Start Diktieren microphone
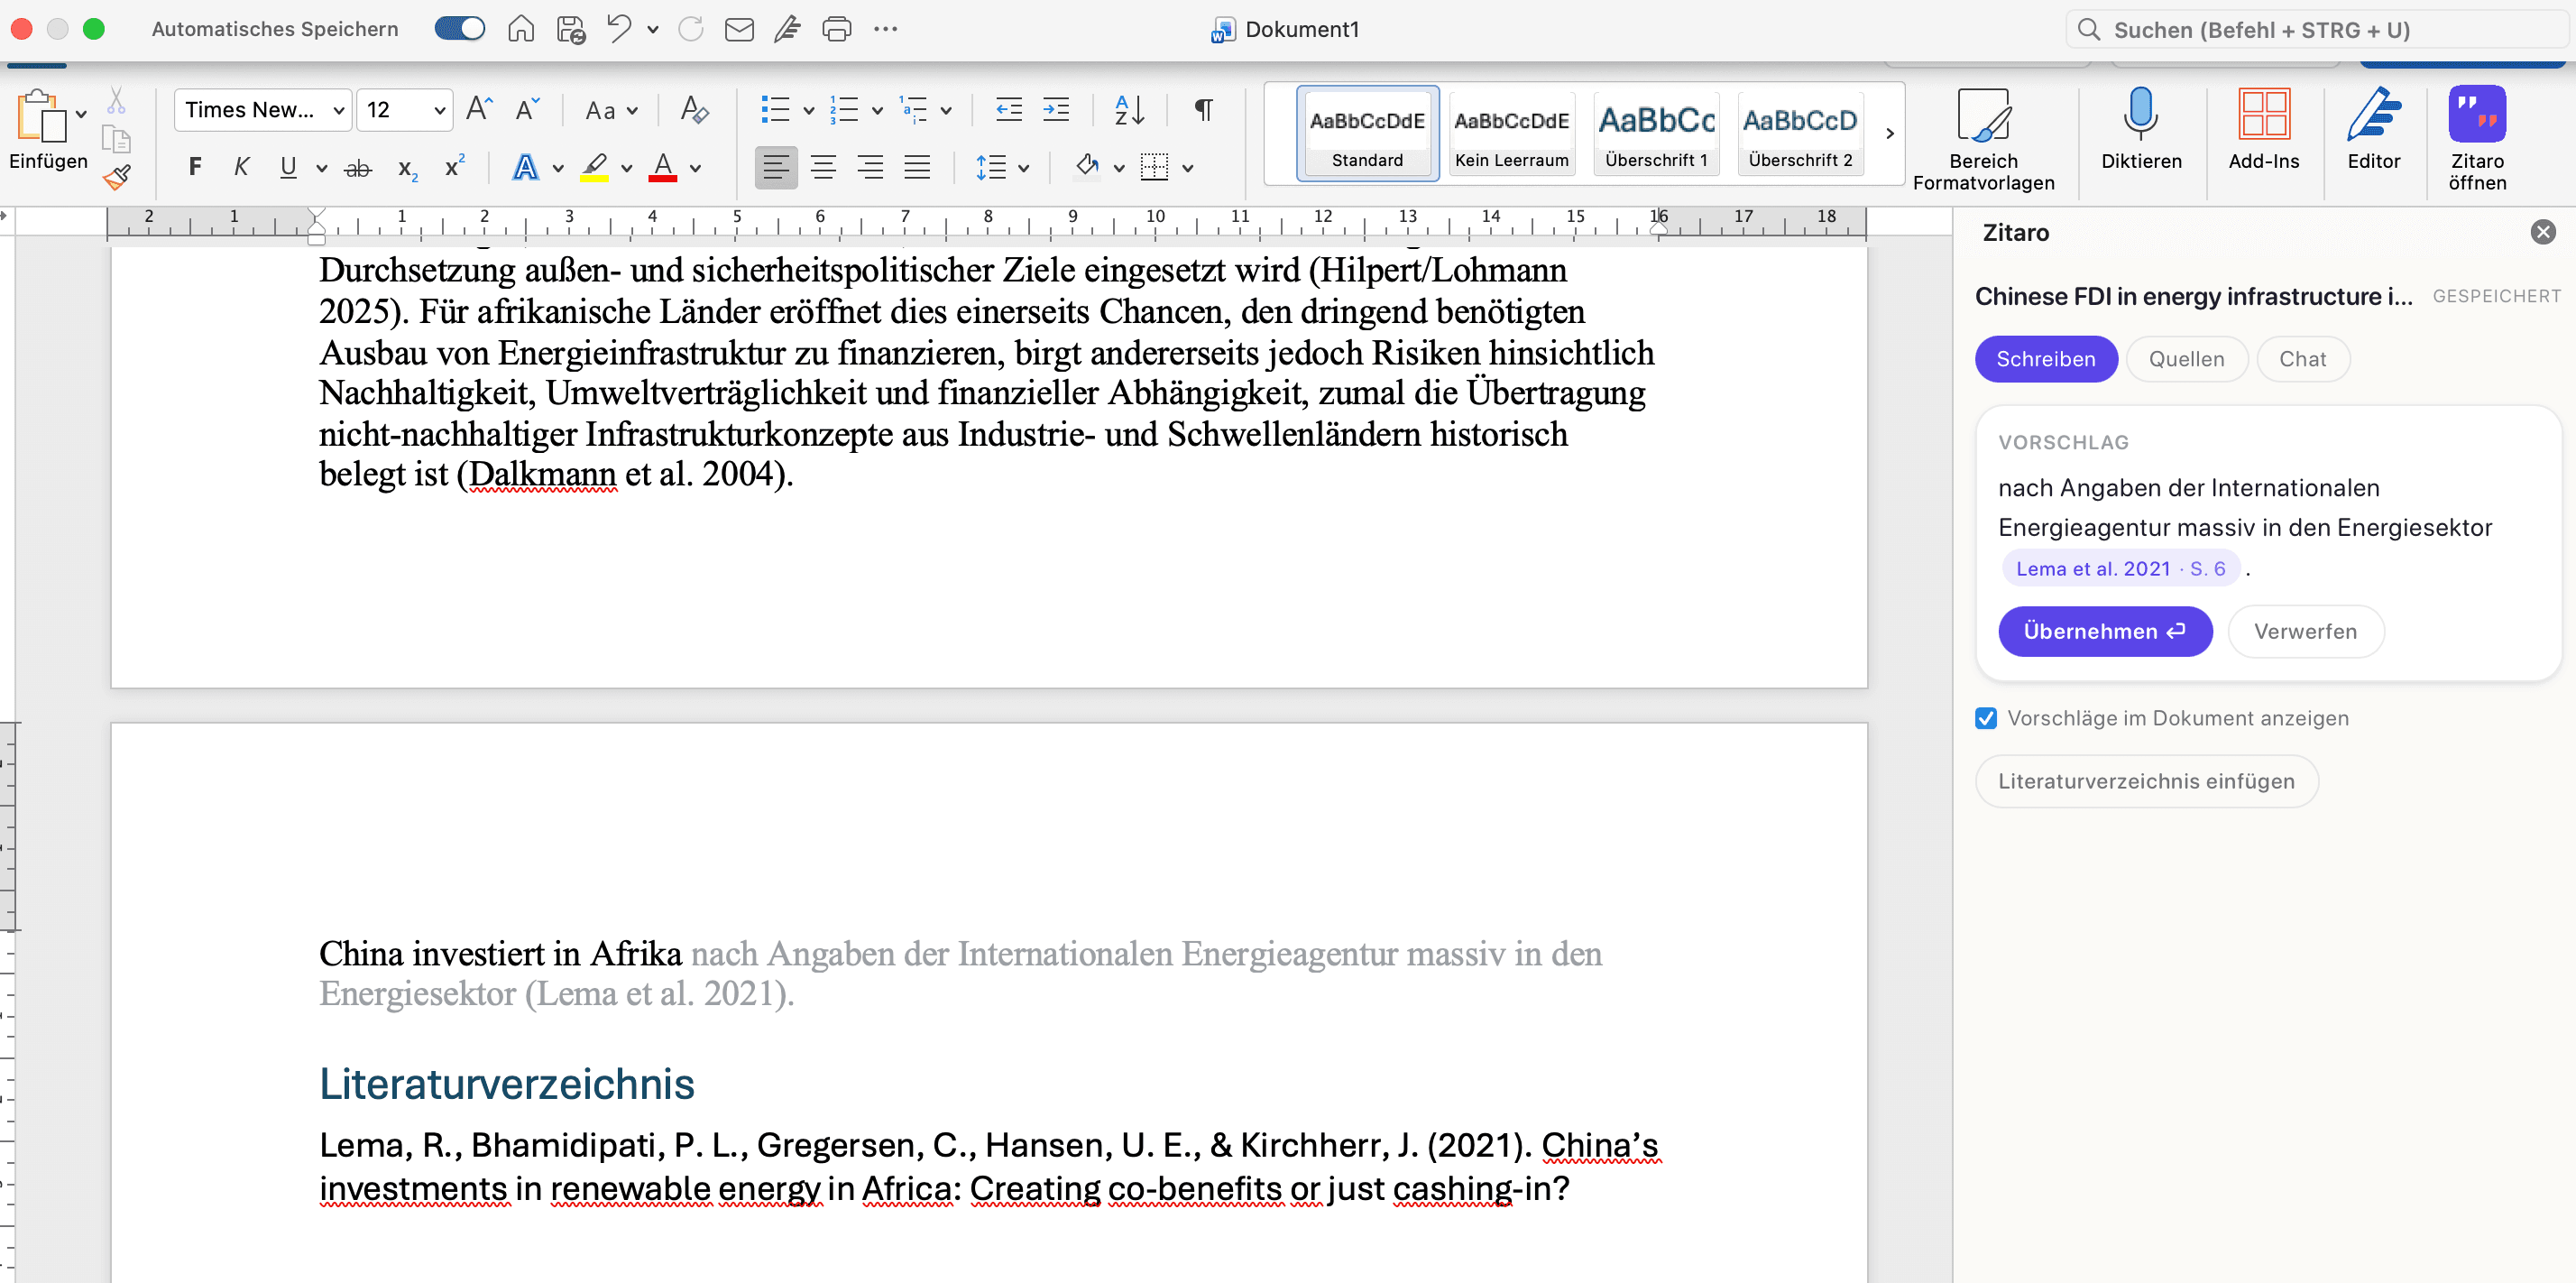 2141,128
